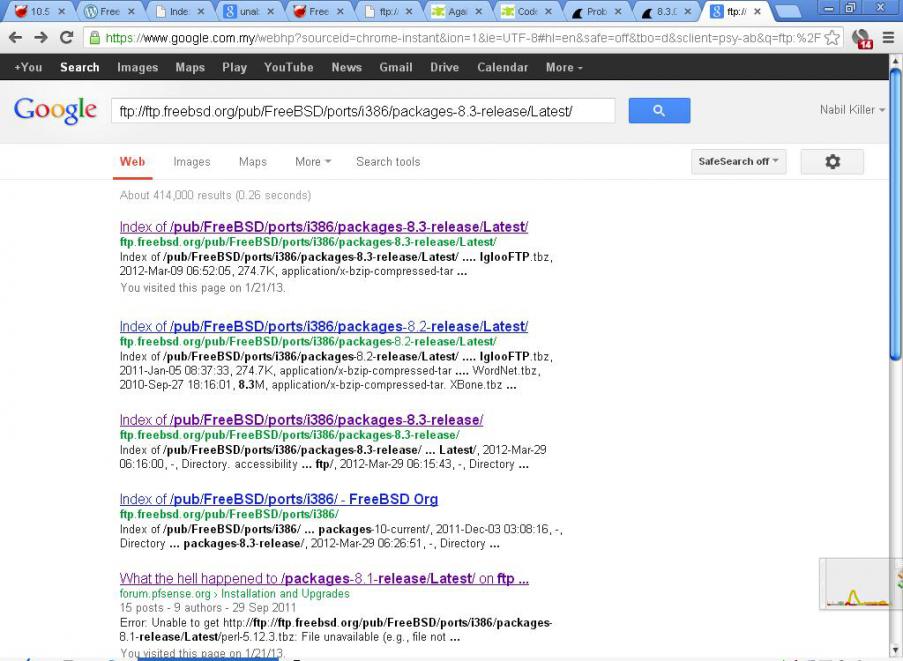Screen dimensions: 903x661
Task: Open "Gmail" in the Google bar
Action: coord(396,67)
